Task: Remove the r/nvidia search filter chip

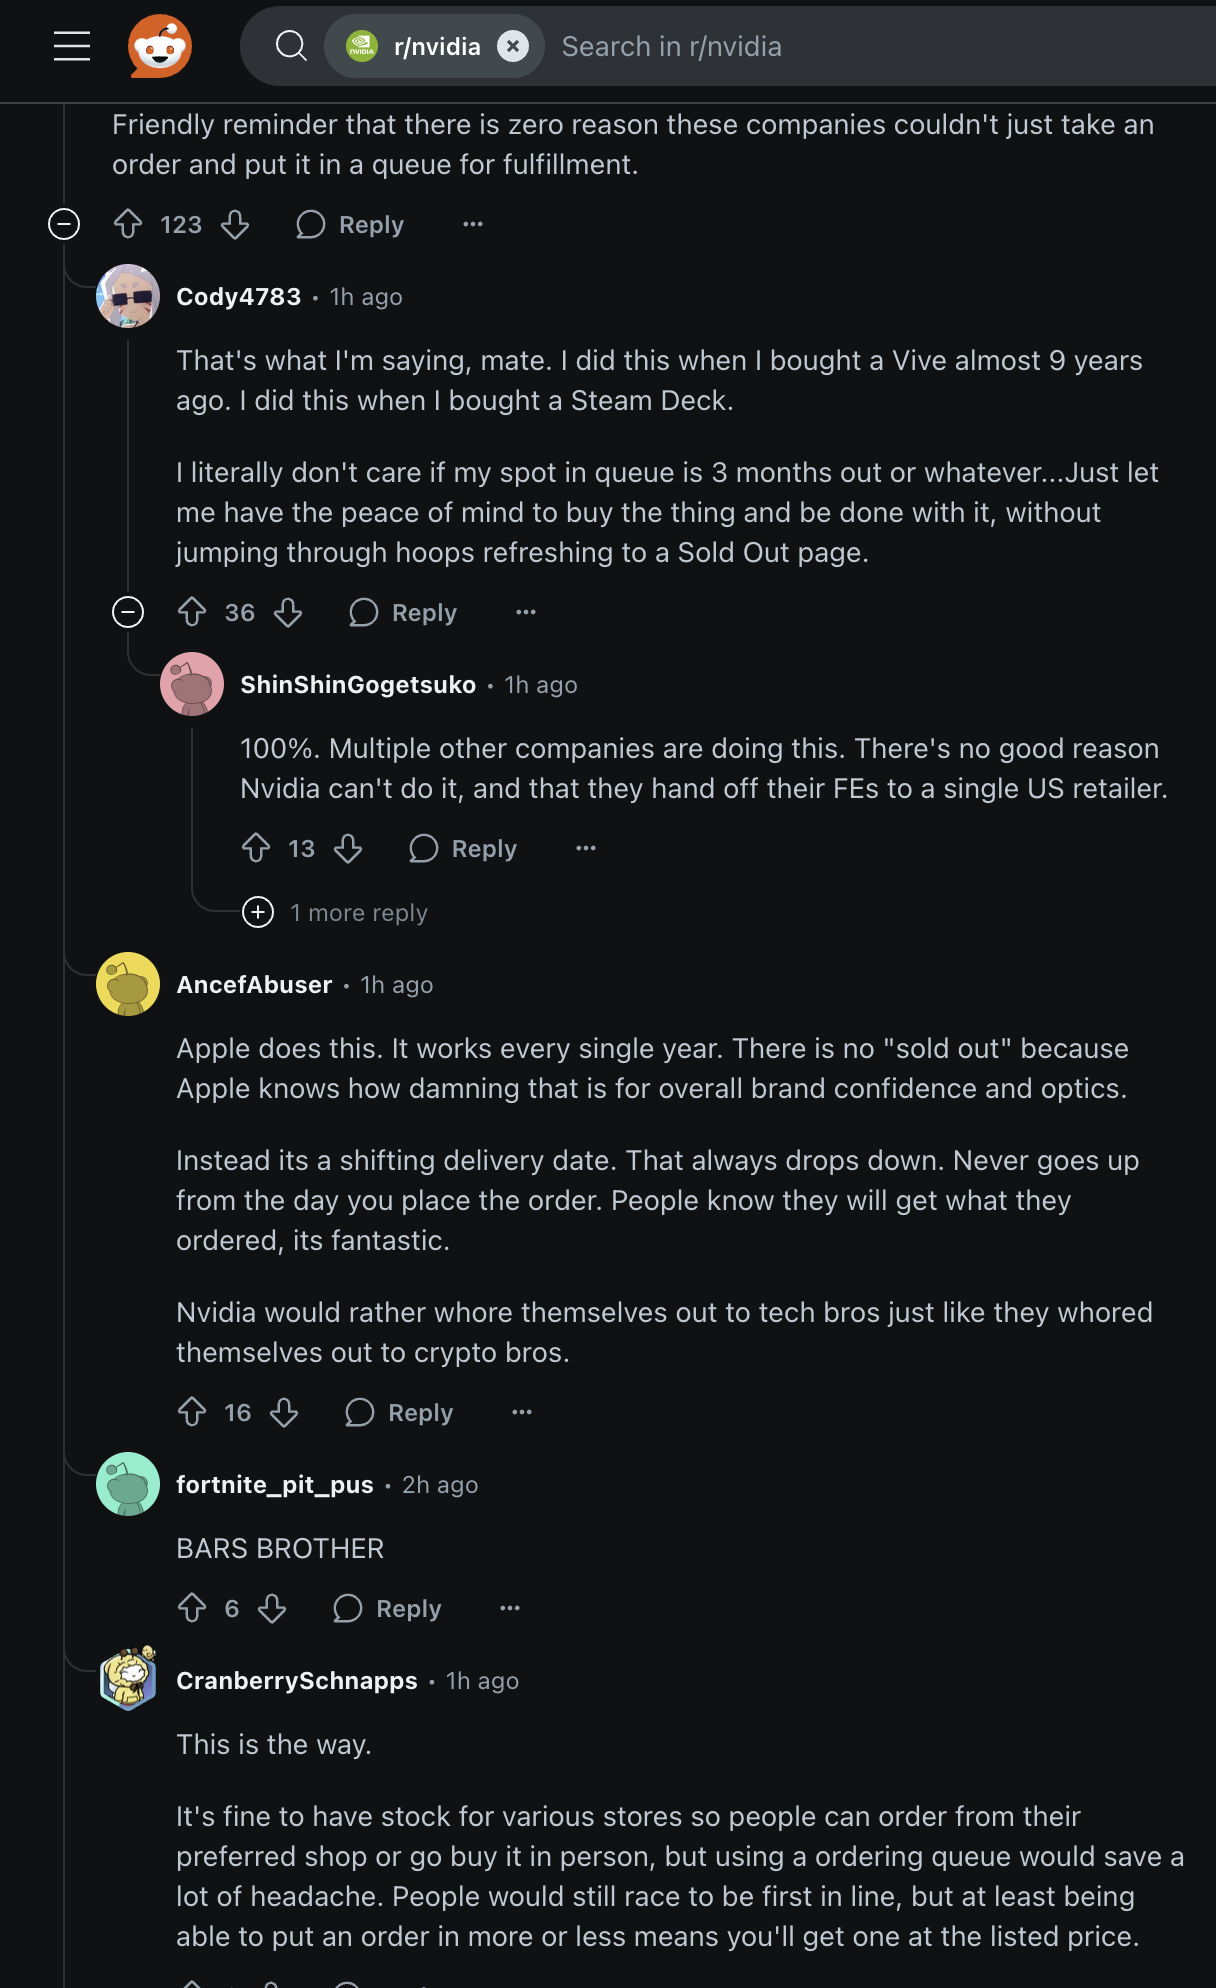Action: pyautogui.click(x=513, y=46)
